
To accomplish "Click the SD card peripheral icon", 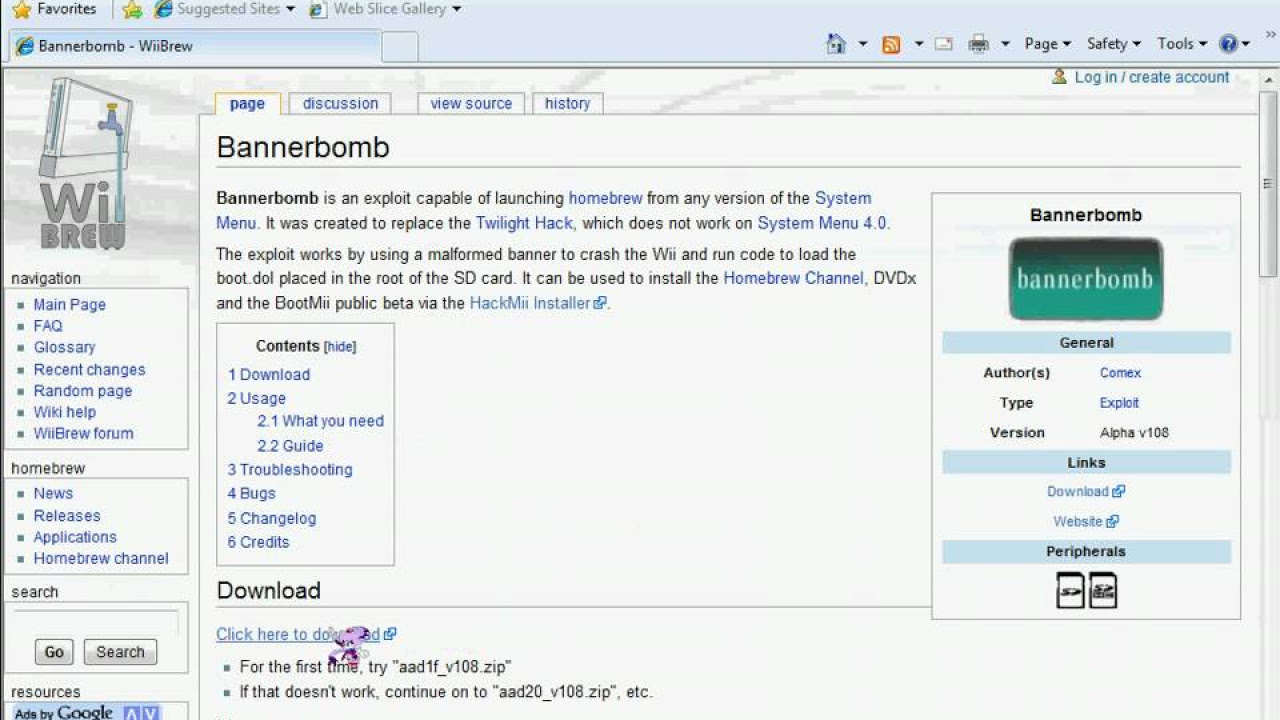I will tap(1071, 590).
